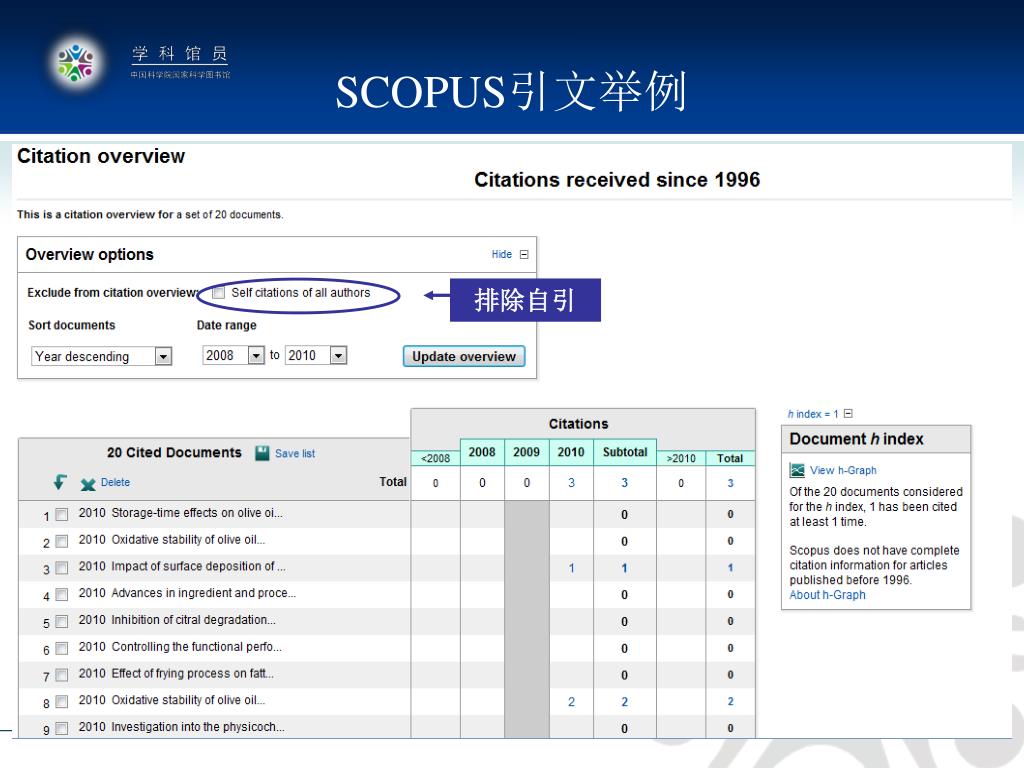Click total row Total column count 3
This screenshot has width=1024, height=768.
tap(730, 483)
